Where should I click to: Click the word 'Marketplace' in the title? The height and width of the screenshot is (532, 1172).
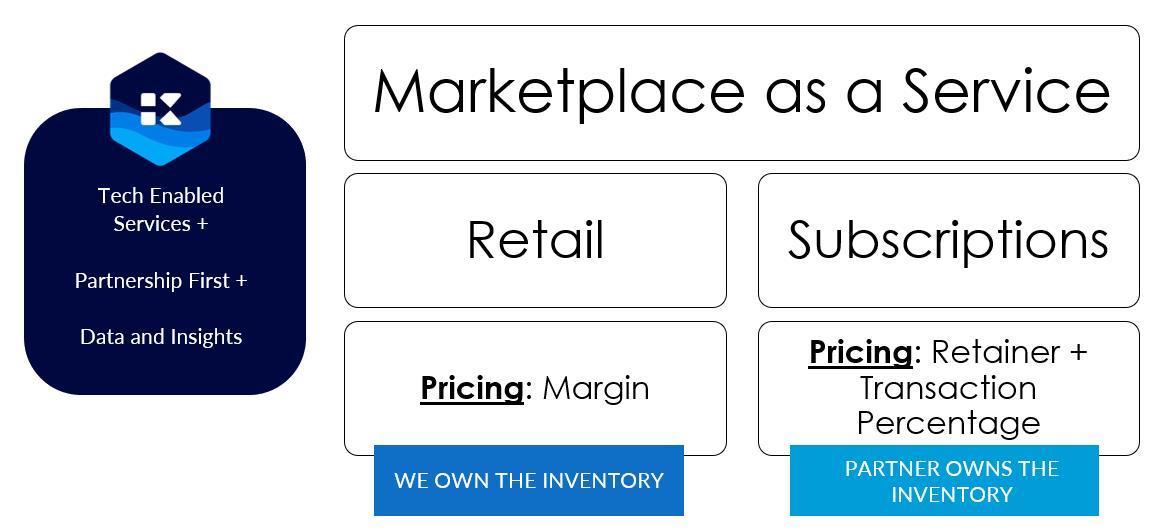tap(559, 91)
